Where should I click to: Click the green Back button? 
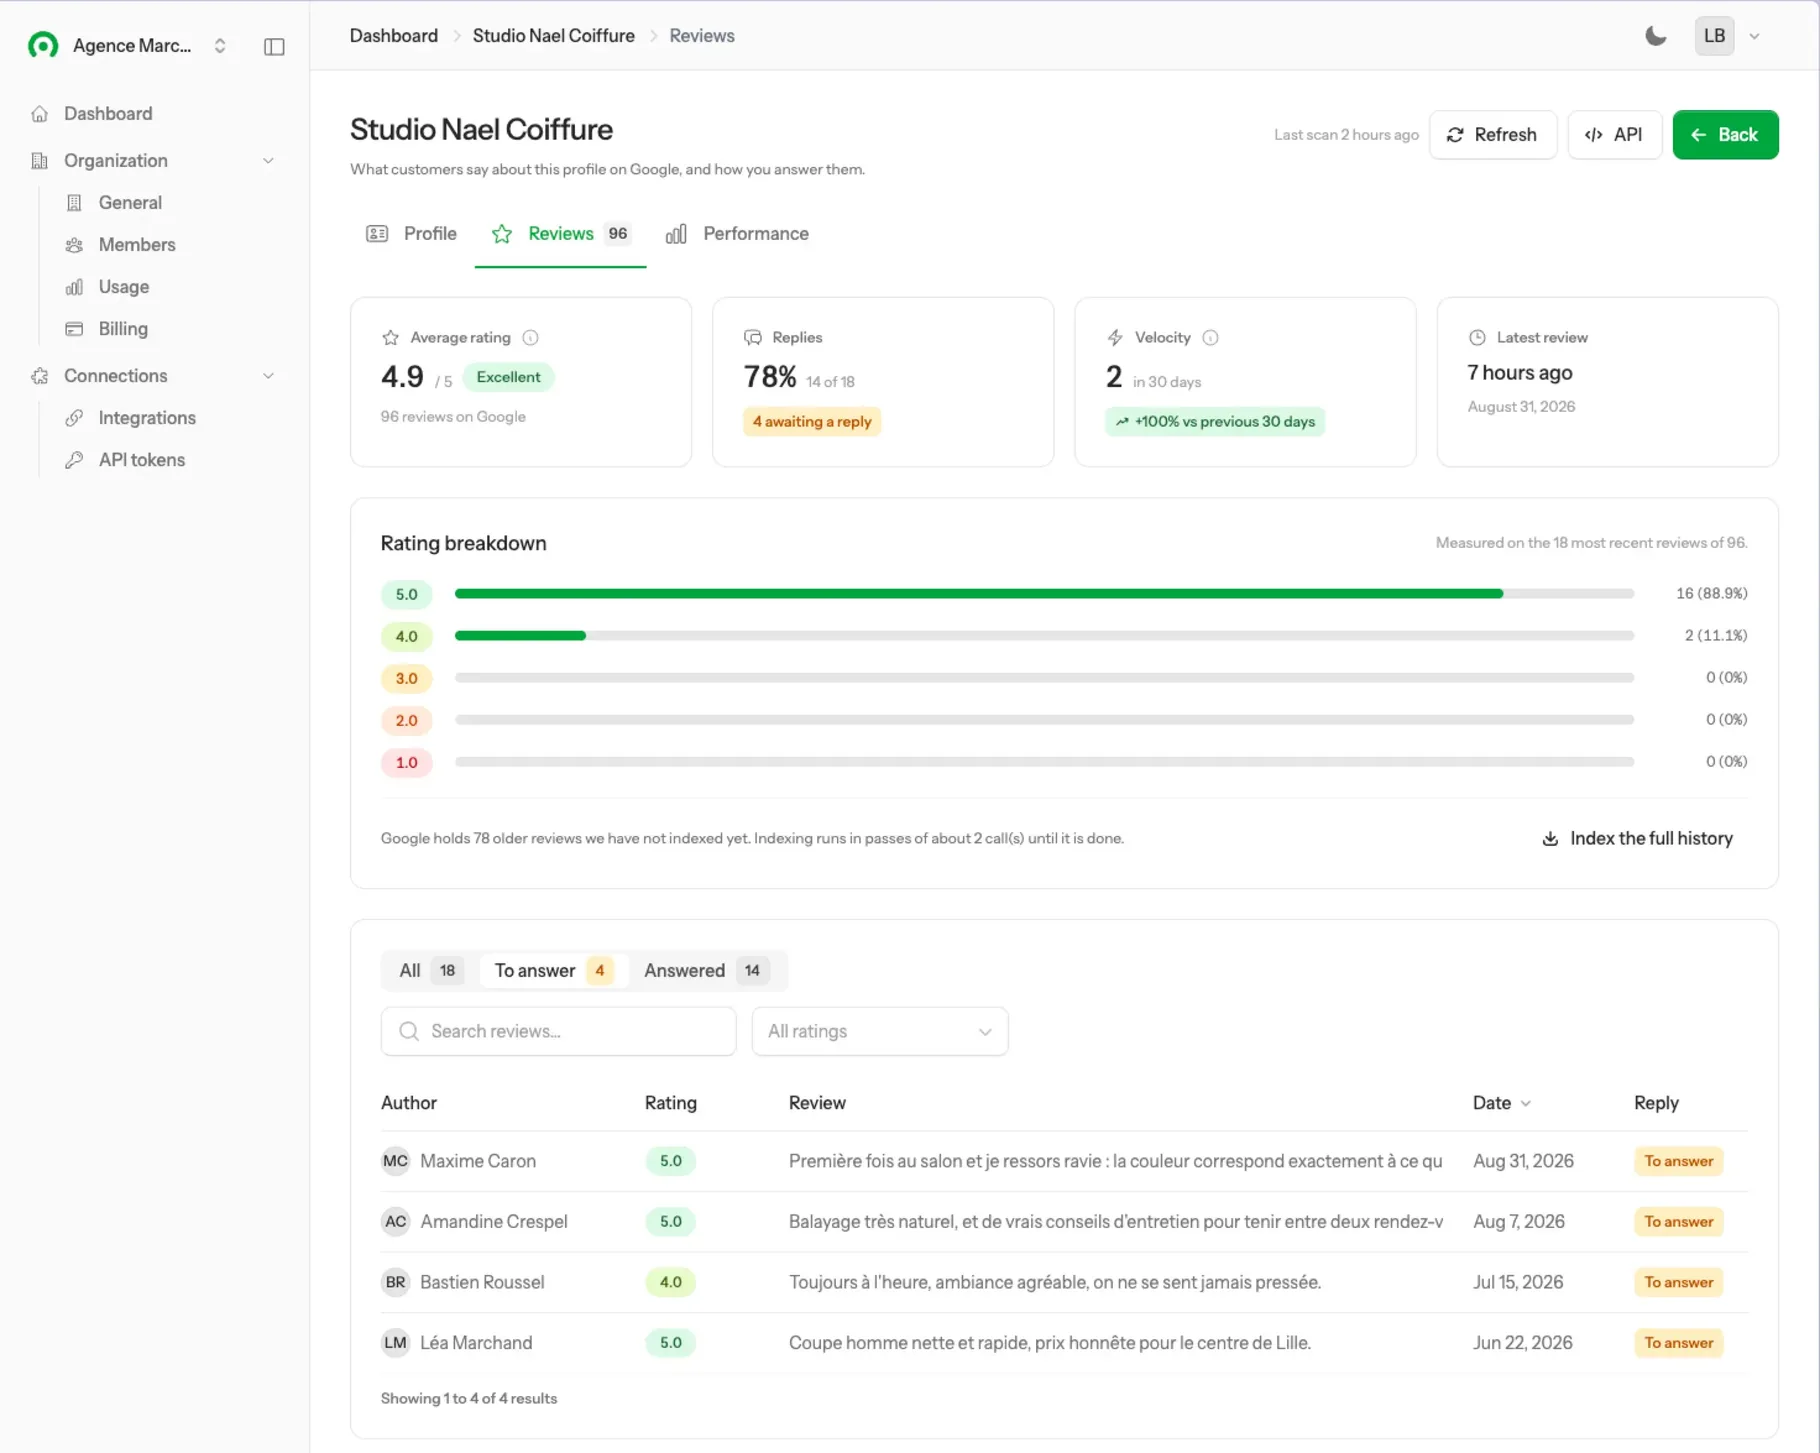(1726, 135)
